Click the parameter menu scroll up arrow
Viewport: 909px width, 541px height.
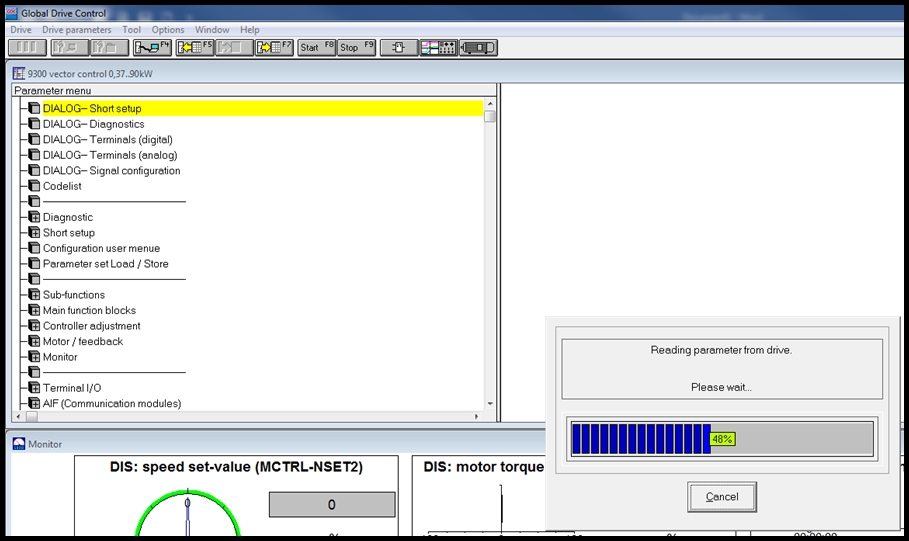(x=490, y=104)
